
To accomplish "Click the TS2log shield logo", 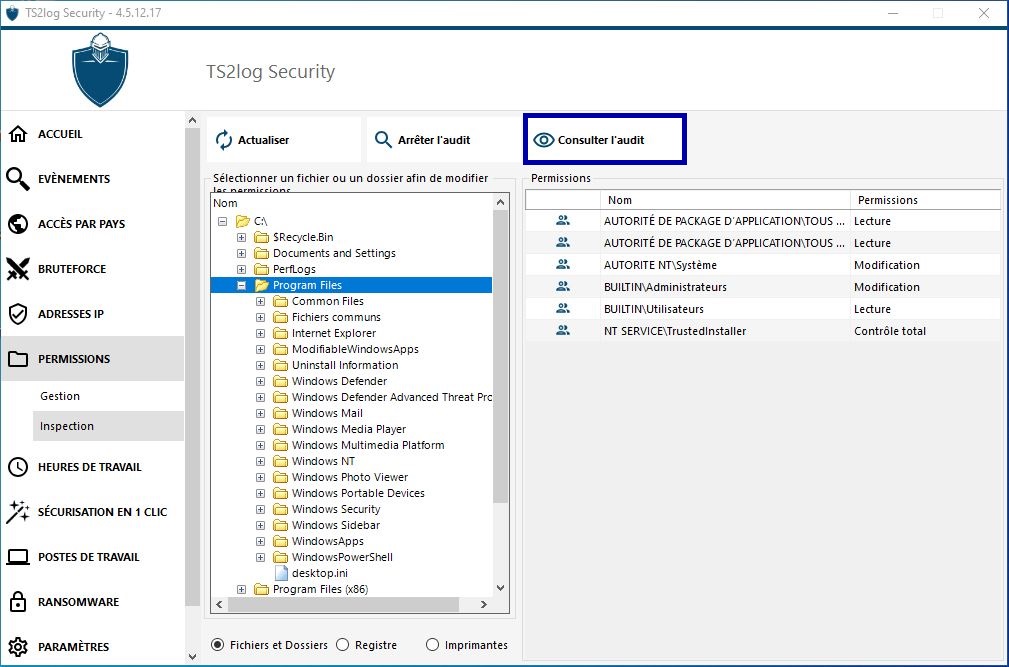I will coord(100,70).
